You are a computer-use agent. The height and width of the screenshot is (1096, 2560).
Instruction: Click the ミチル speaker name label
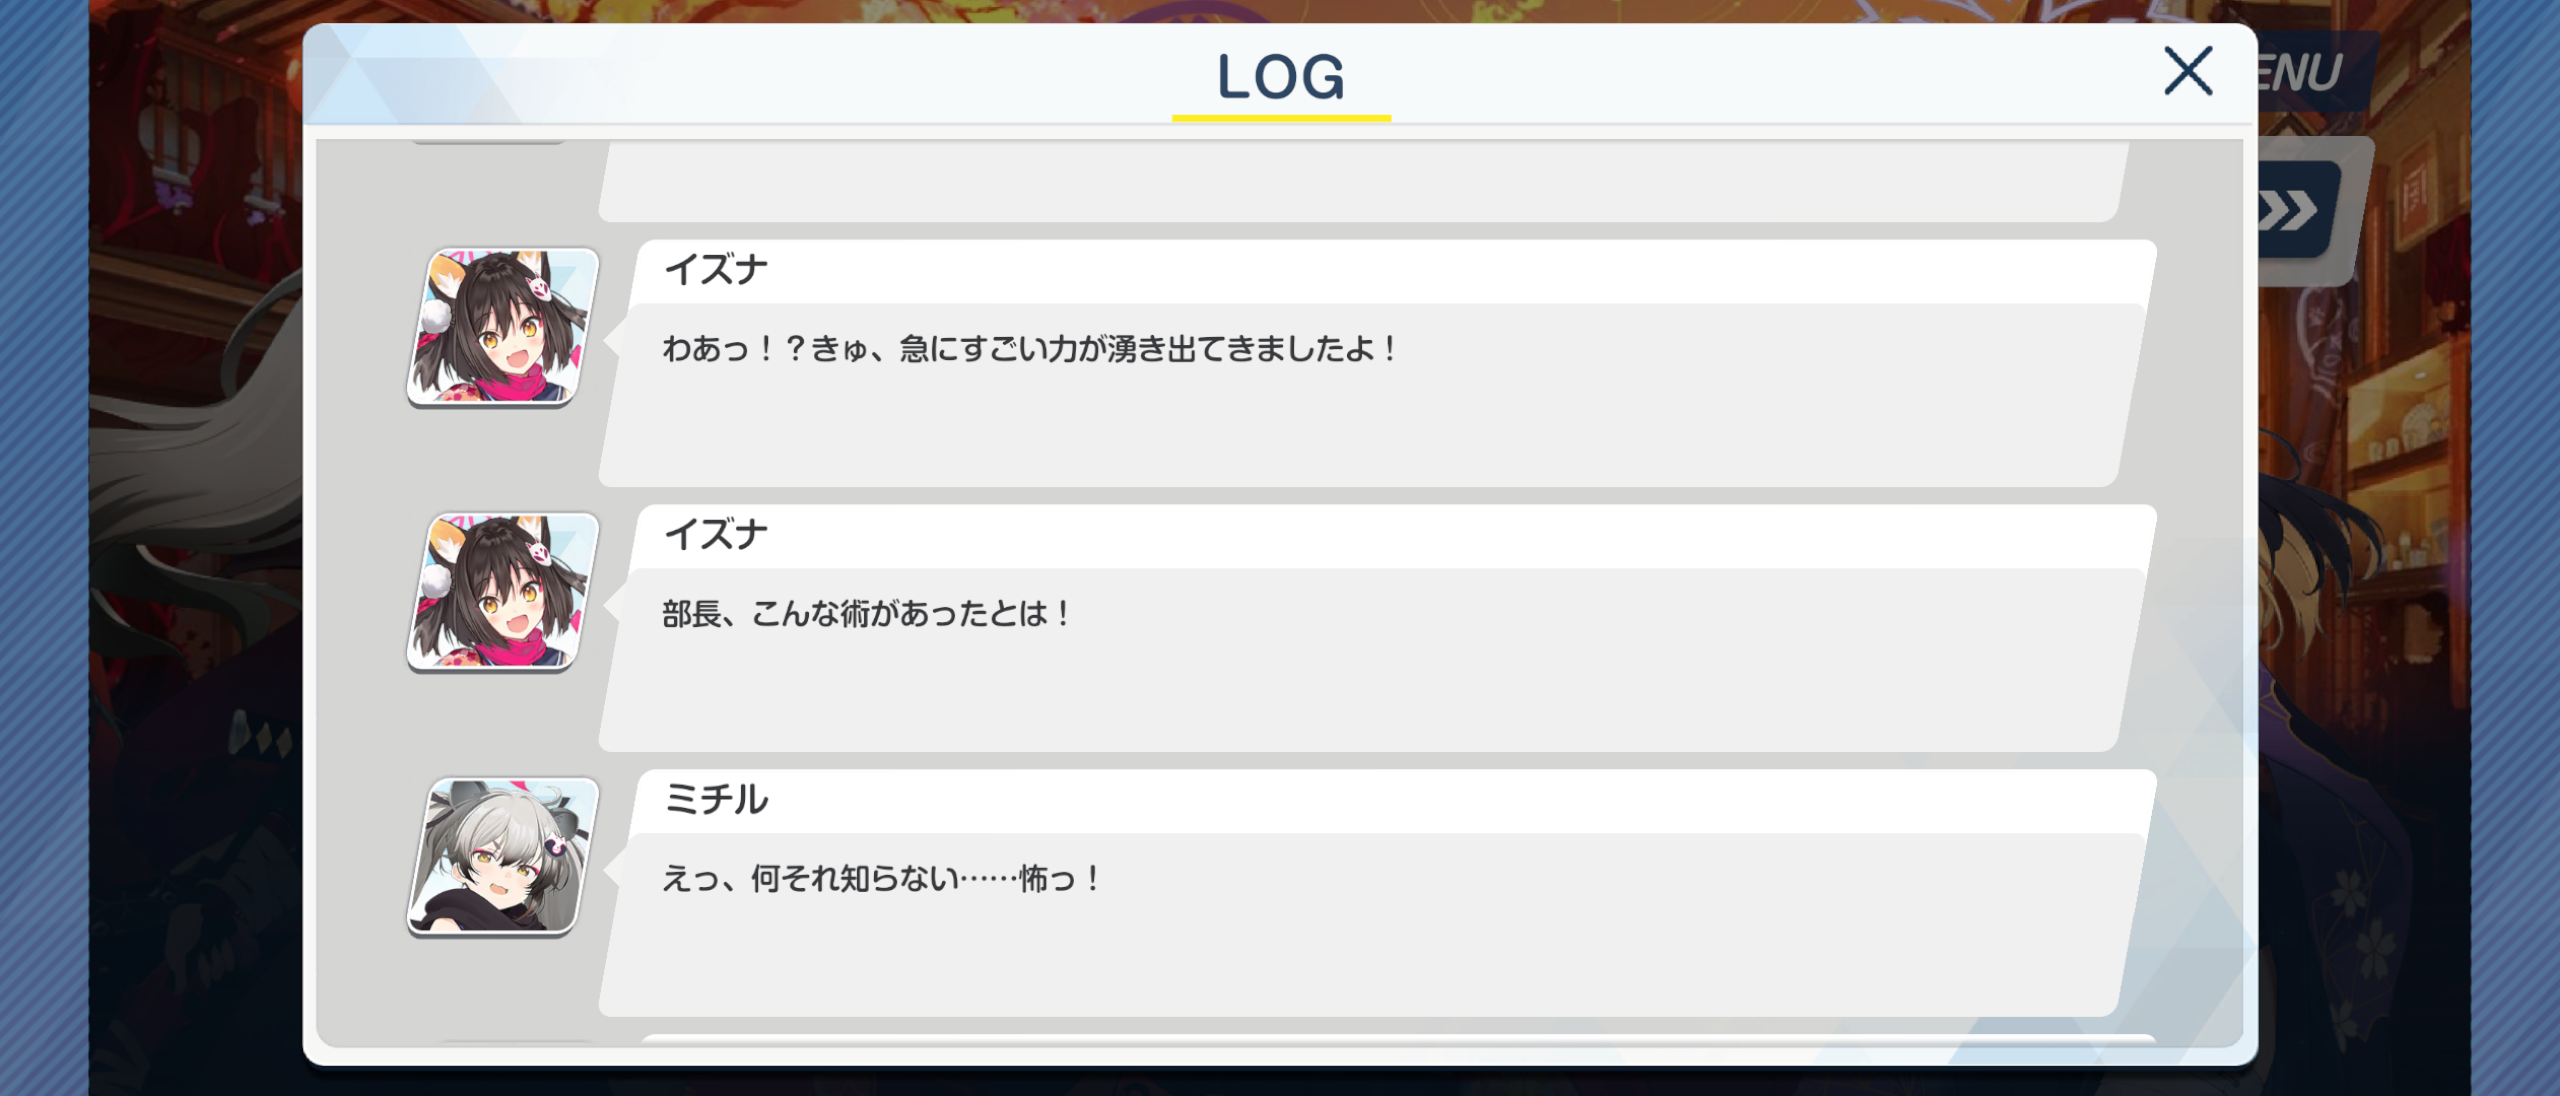[x=716, y=799]
